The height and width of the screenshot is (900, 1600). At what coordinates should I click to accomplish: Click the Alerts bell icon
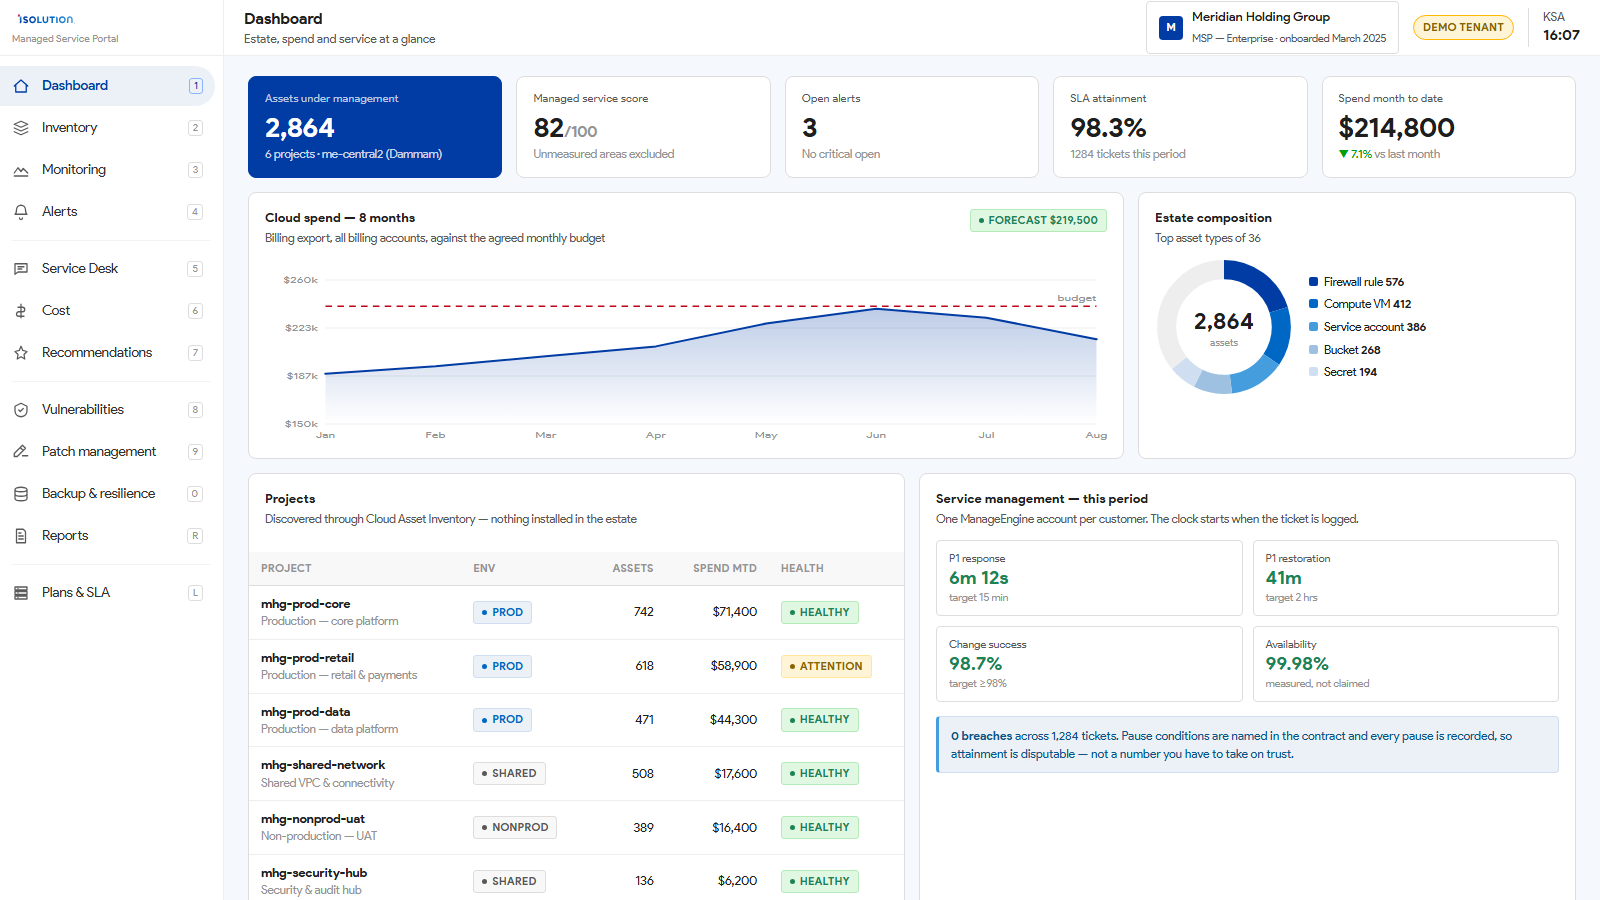[x=21, y=212]
